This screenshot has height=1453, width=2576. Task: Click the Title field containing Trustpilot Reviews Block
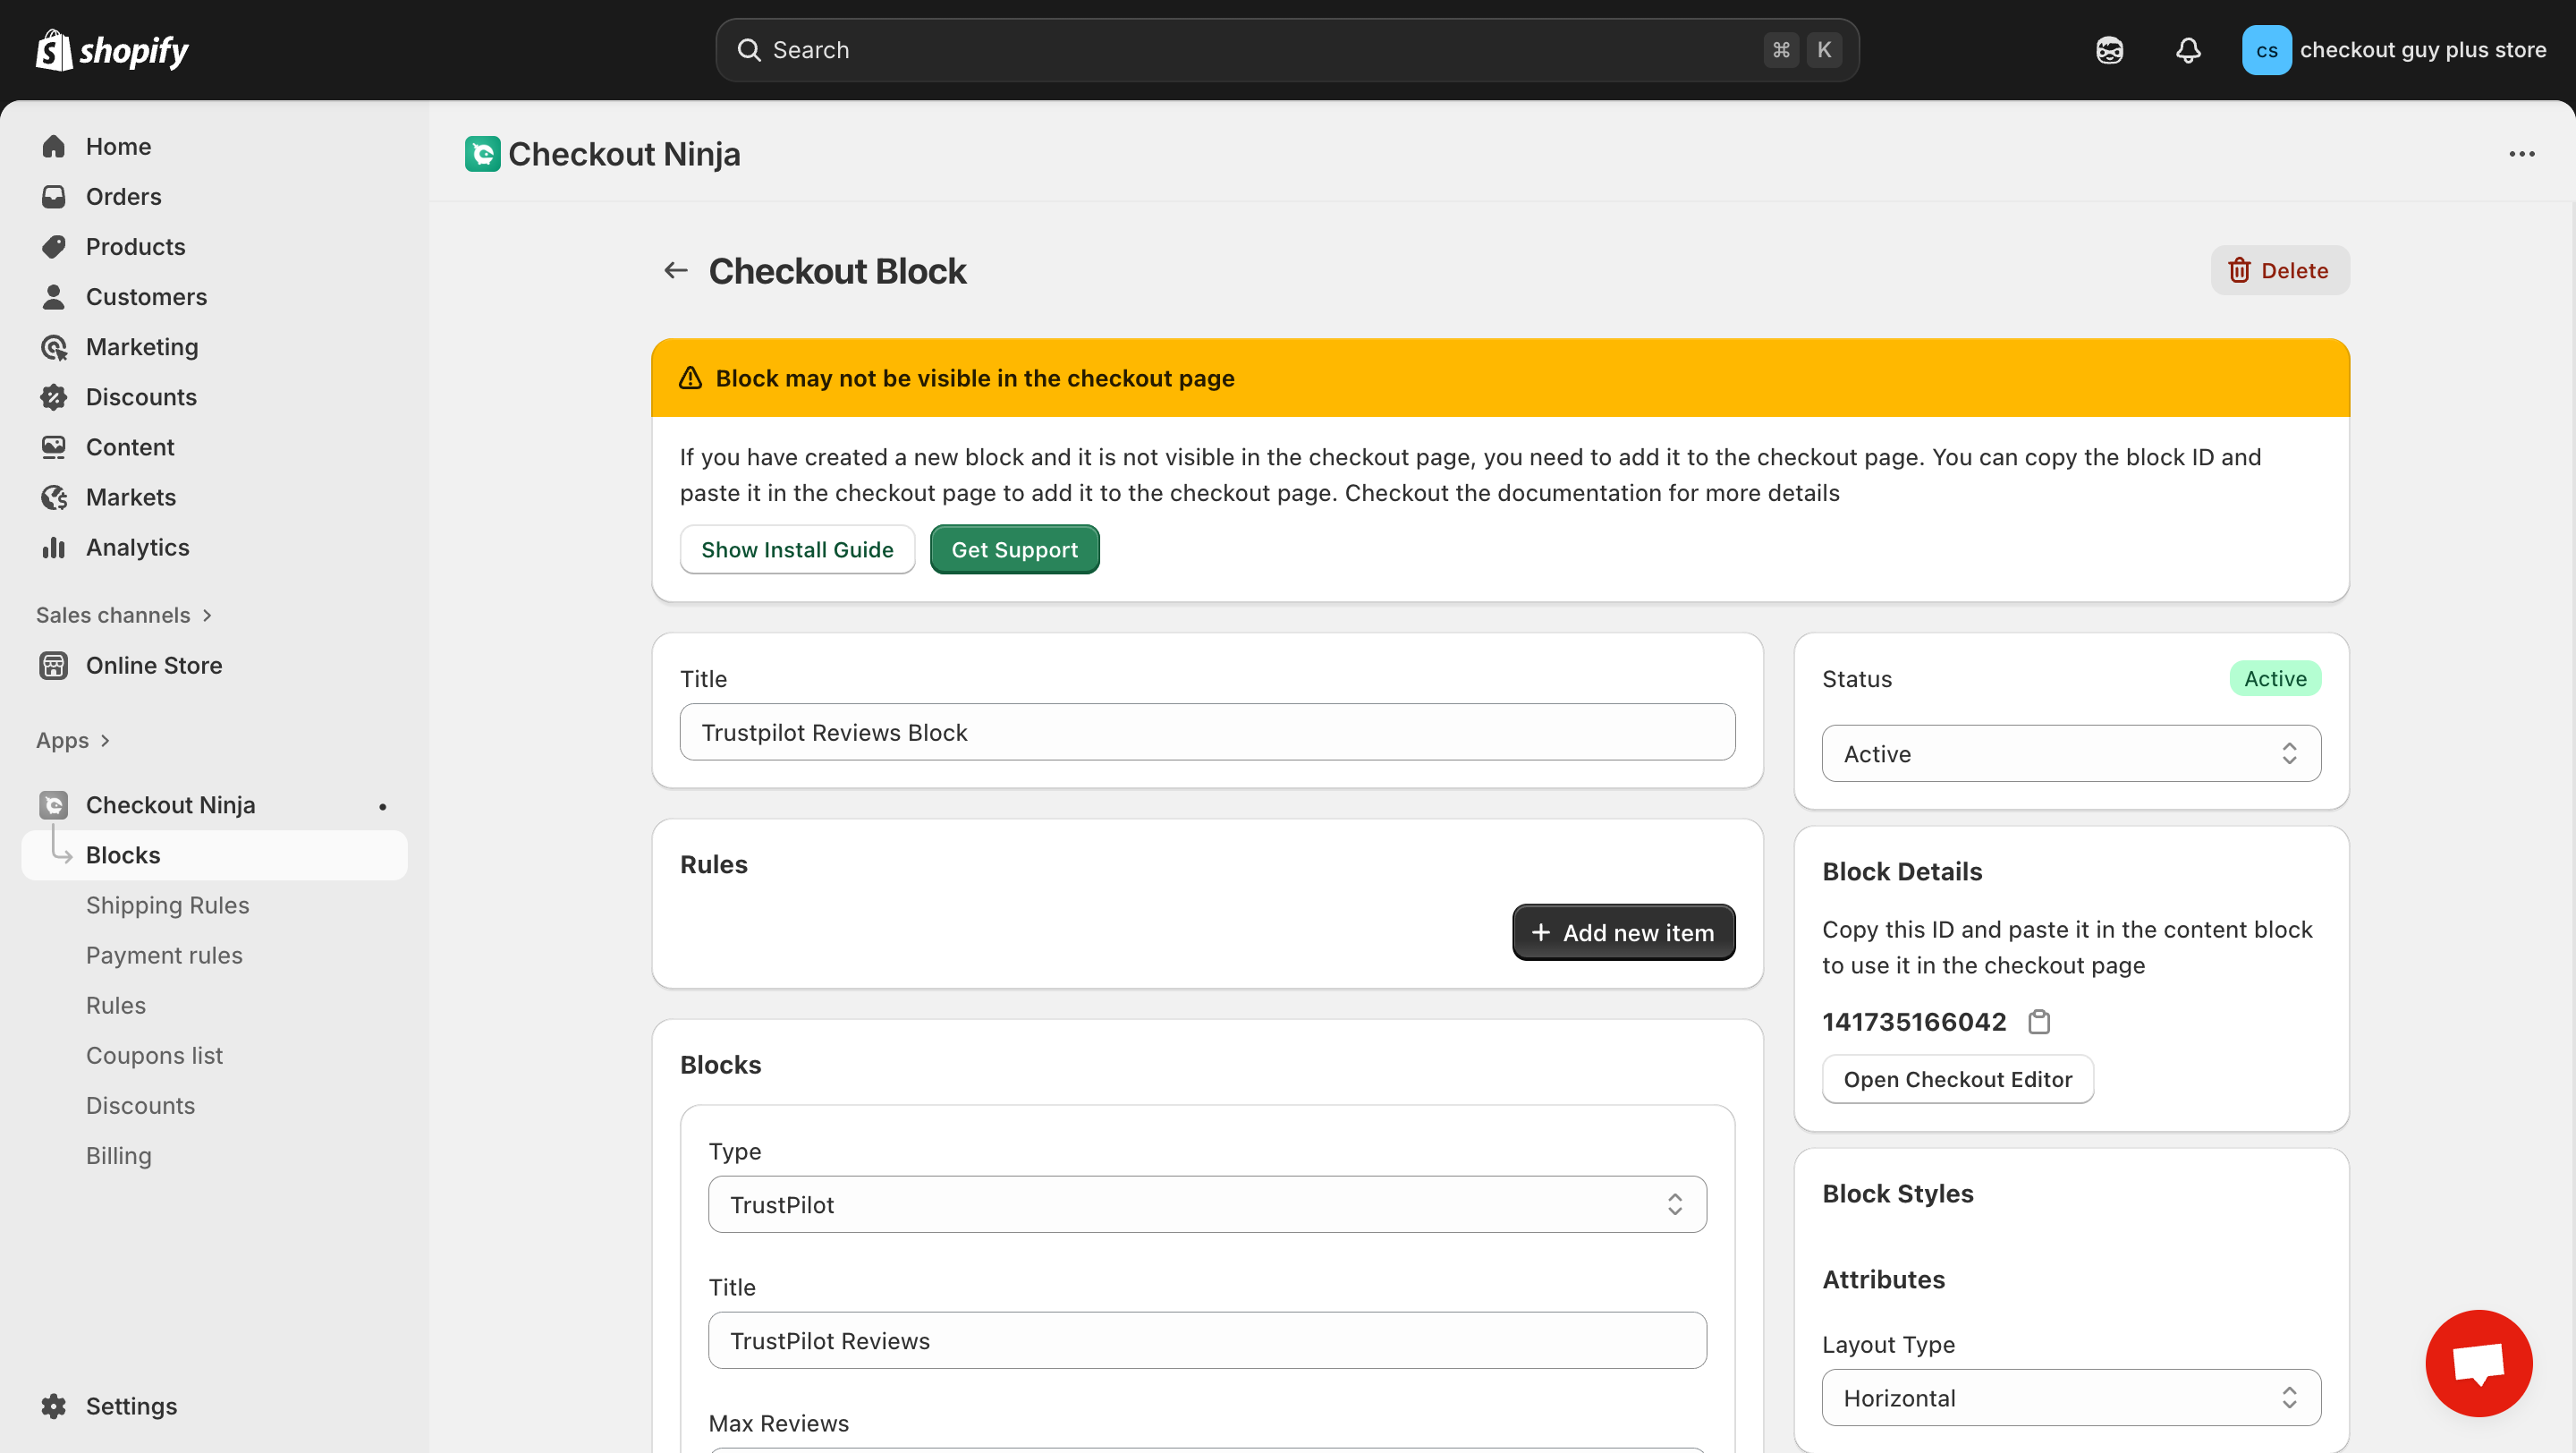(x=1206, y=732)
